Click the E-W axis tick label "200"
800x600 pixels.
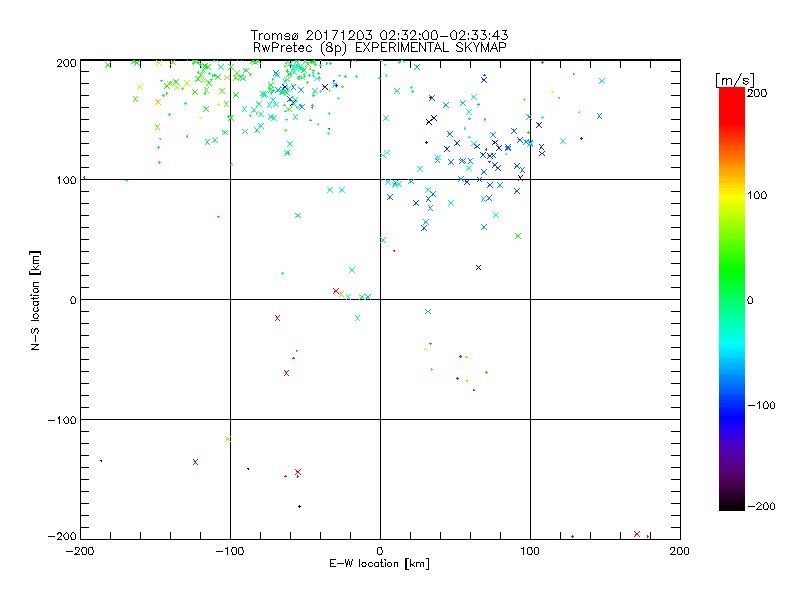pos(679,551)
